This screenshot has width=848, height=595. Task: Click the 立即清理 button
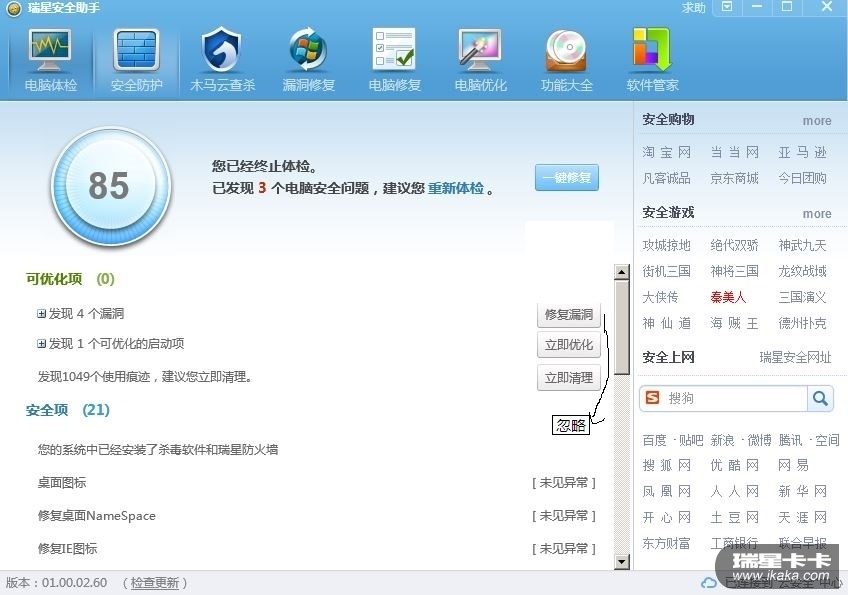pyautogui.click(x=569, y=378)
